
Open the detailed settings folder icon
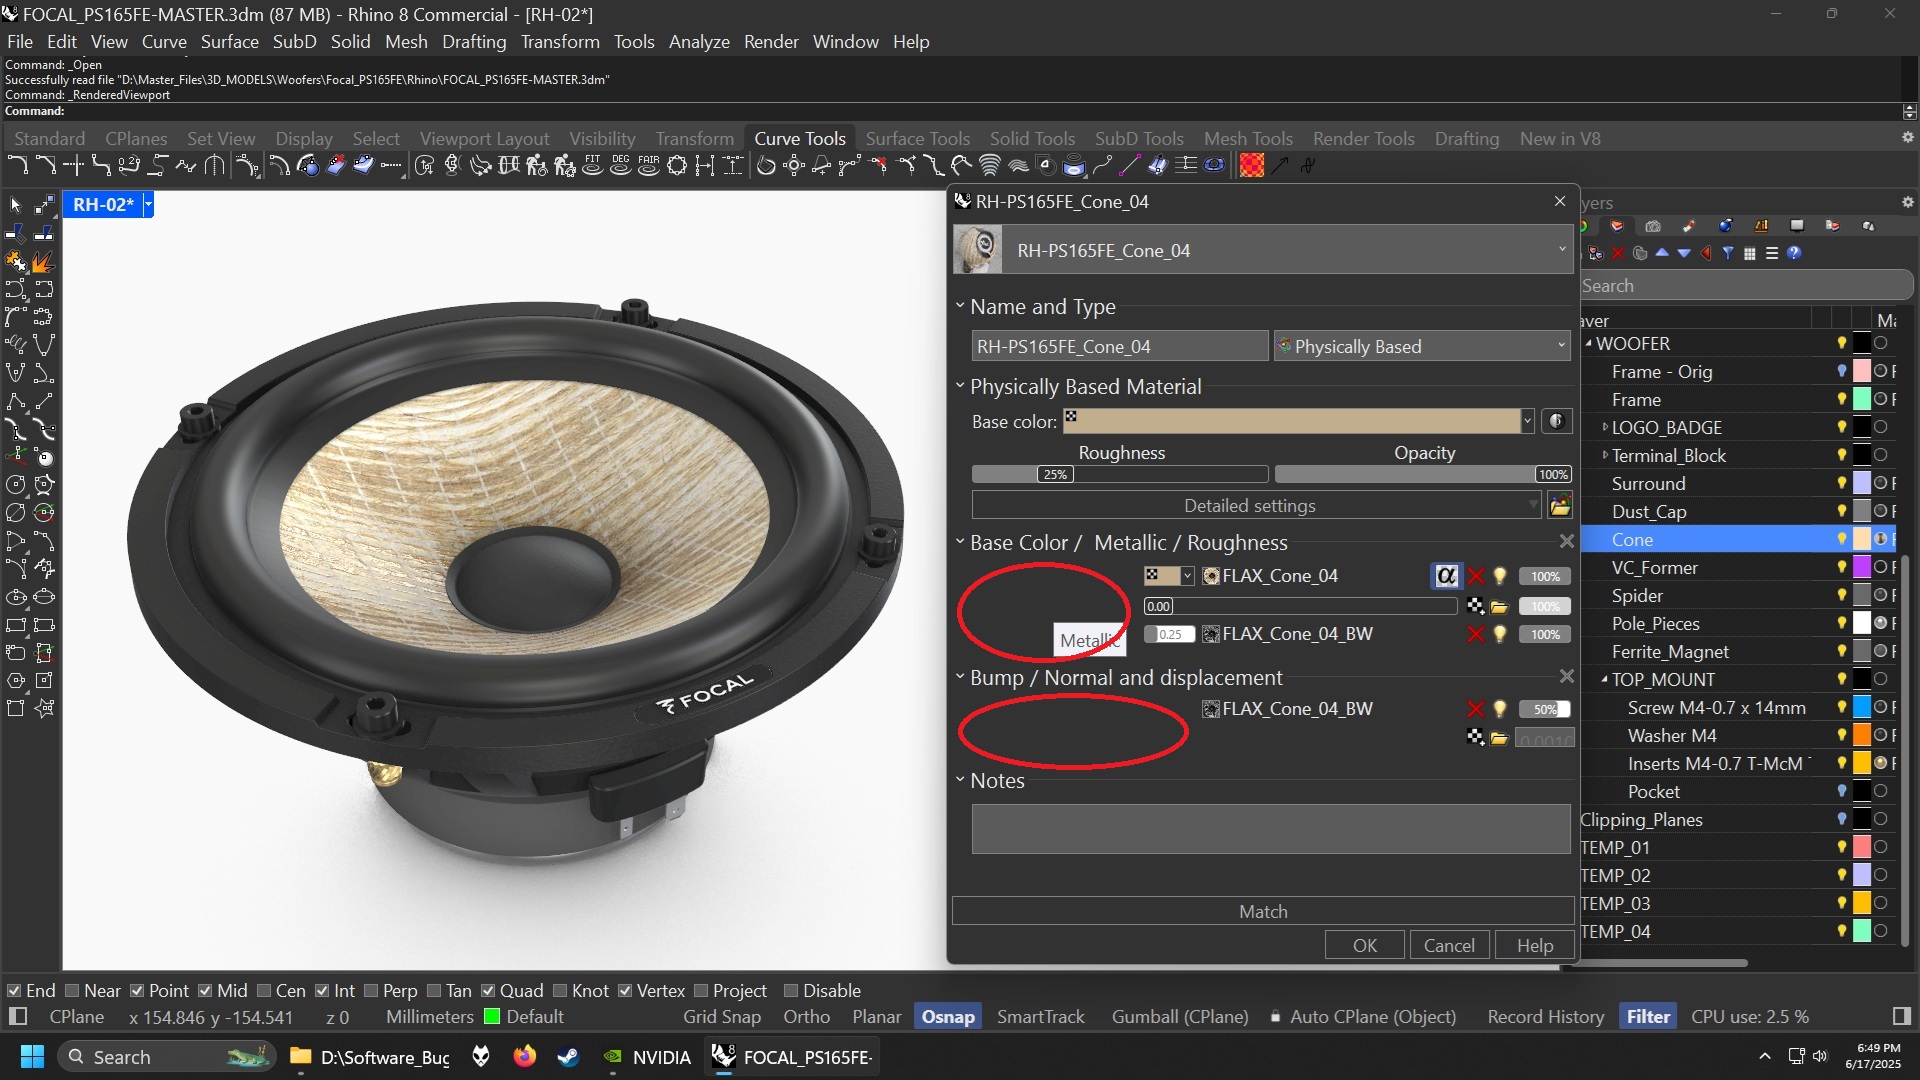pyautogui.click(x=1560, y=506)
